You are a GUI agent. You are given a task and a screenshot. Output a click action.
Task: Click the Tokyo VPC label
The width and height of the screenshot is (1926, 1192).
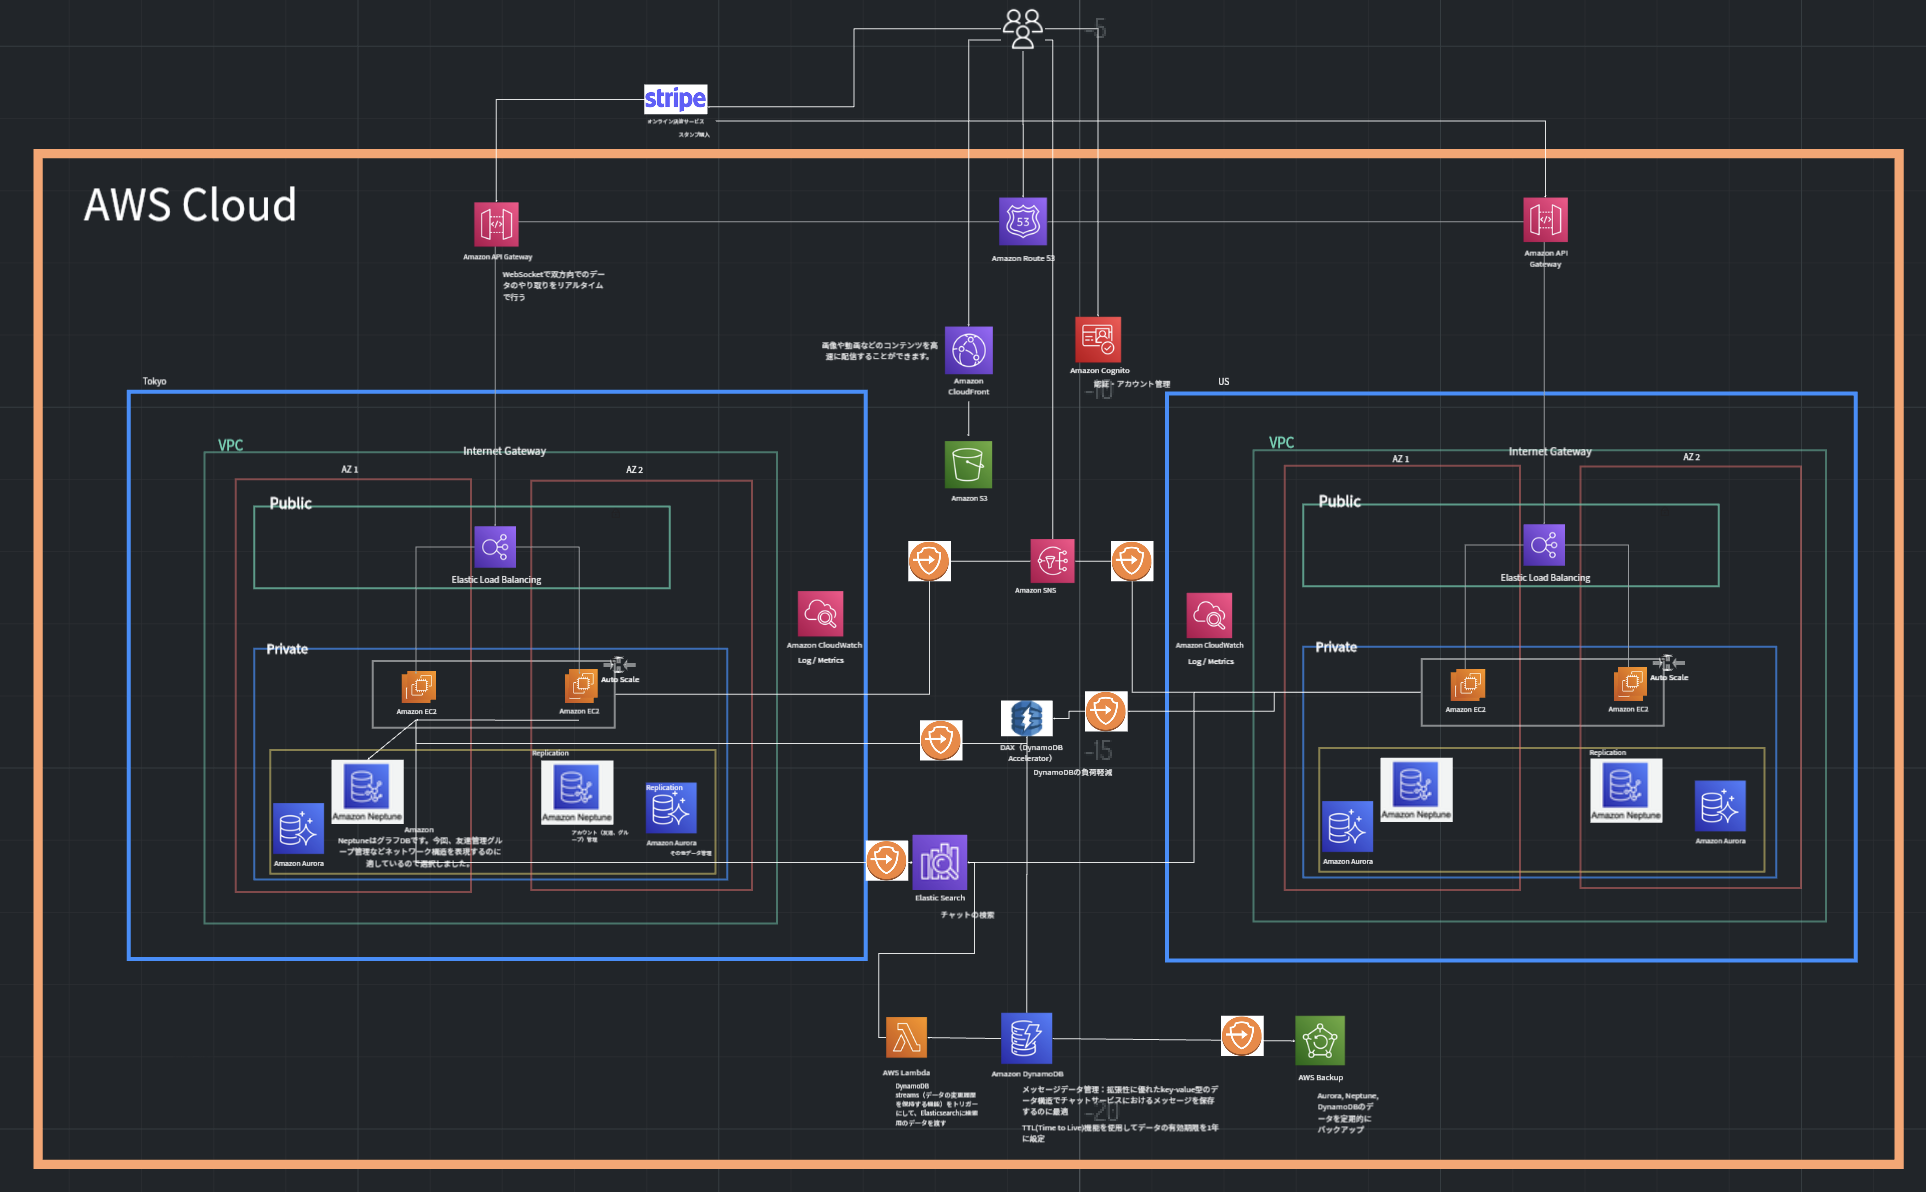(230, 445)
